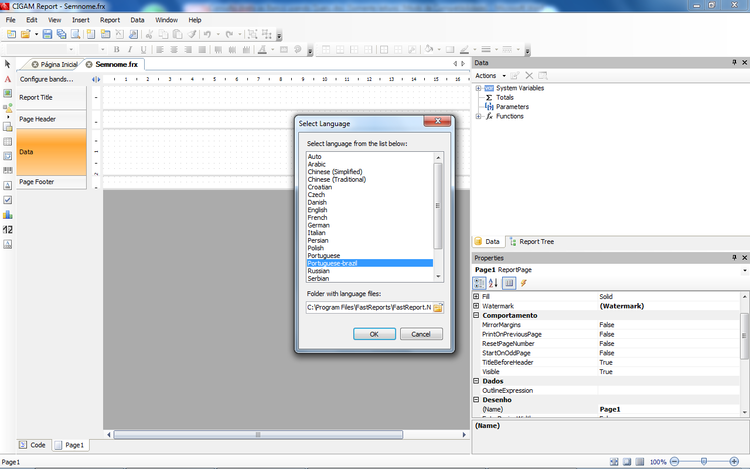750x469 pixels.
Task: Open the Insert menu
Action: click(x=81, y=20)
